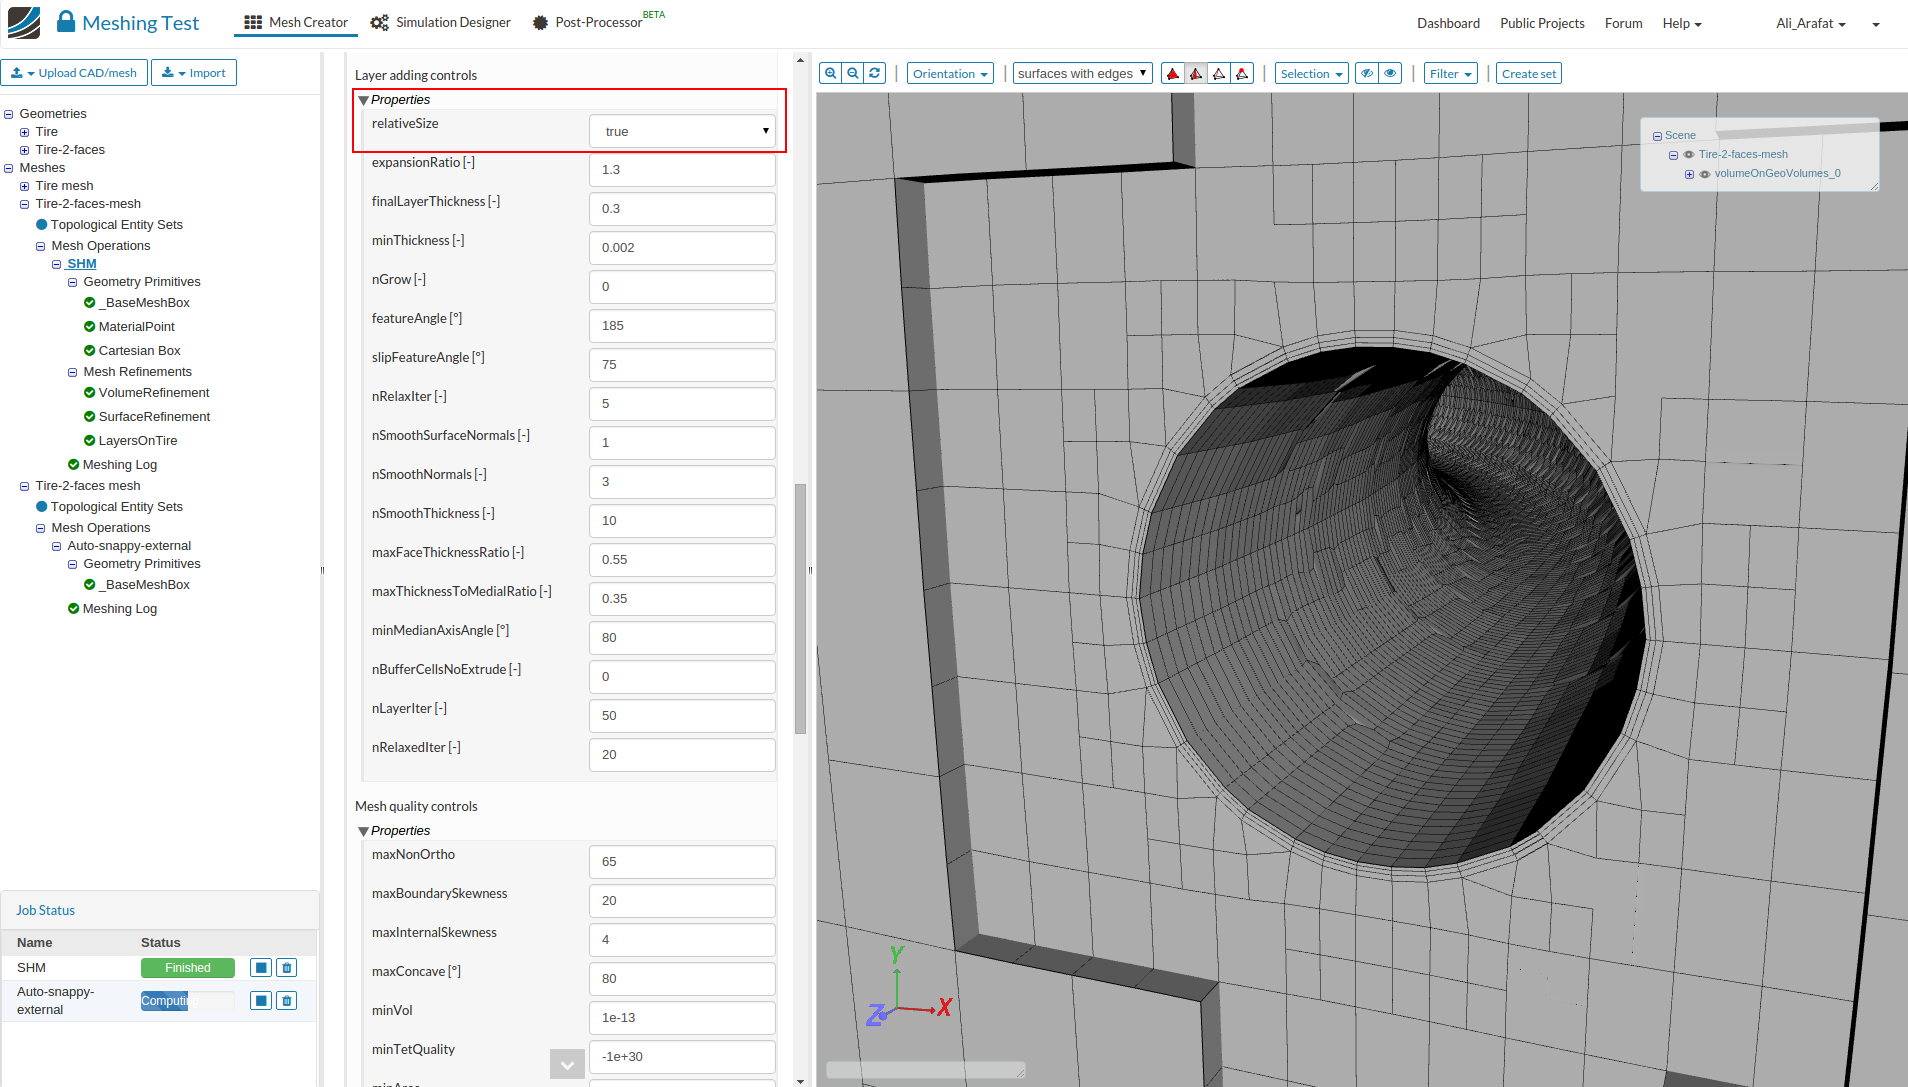This screenshot has height=1087, width=1908.
Task: Select the first red pyramid selection-mode icon
Action: pyautogui.click(x=1173, y=73)
